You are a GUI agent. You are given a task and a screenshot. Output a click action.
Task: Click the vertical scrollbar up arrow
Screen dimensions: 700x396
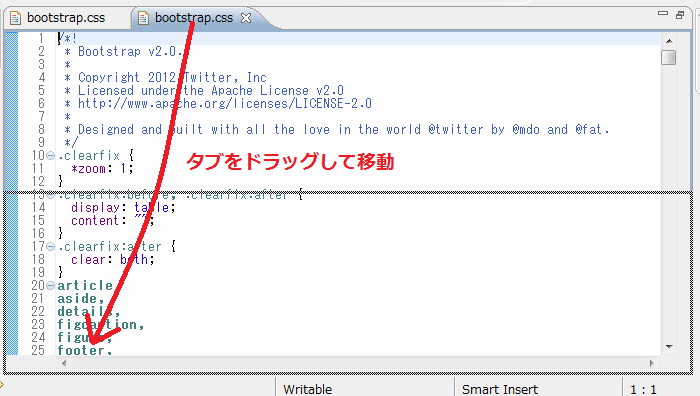pos(669,41)
